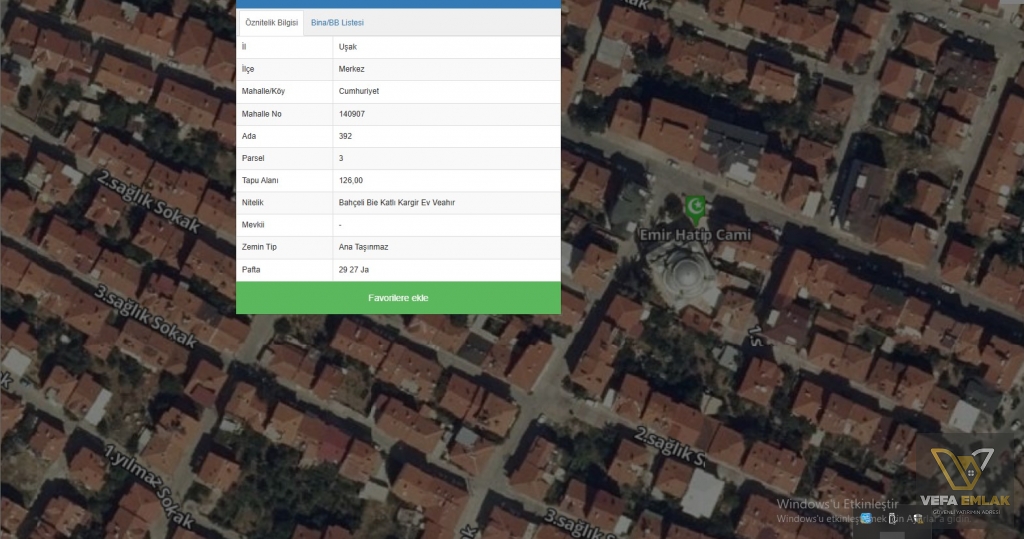Click the value Uşak in the İl row
1024x539 pixels.
pos(347,47)
